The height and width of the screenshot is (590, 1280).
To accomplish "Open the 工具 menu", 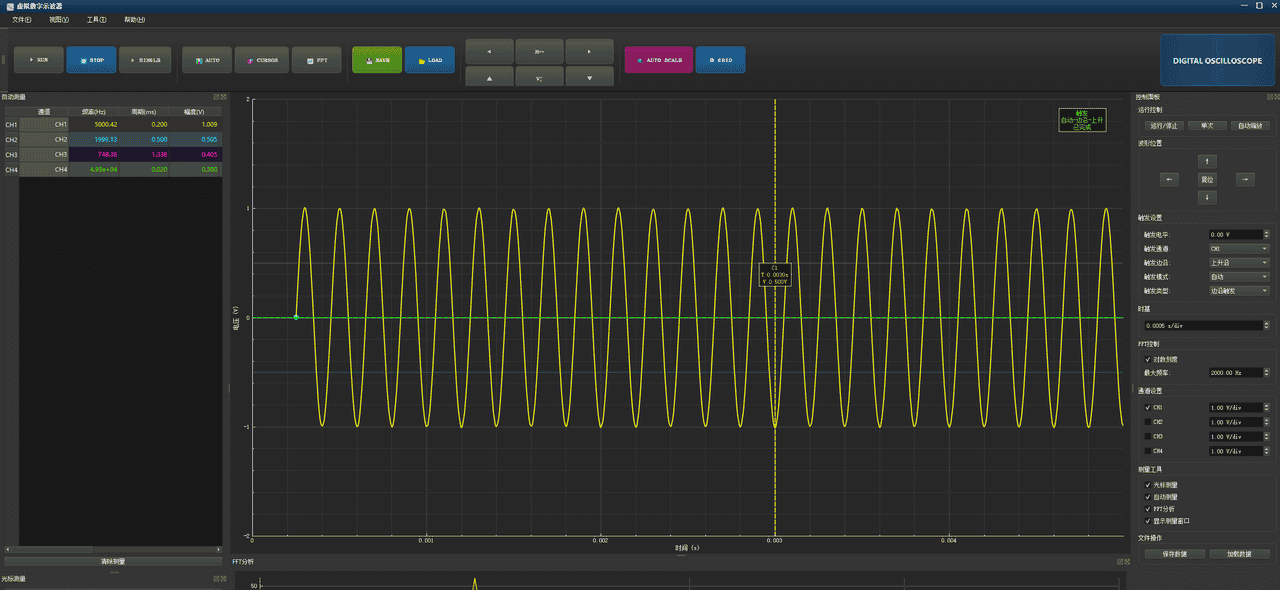I will 96,20.
